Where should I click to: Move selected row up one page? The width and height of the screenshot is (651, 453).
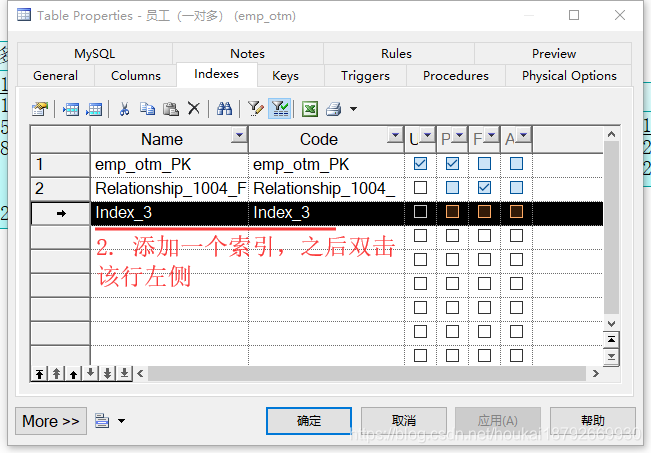tap(56, 374)
